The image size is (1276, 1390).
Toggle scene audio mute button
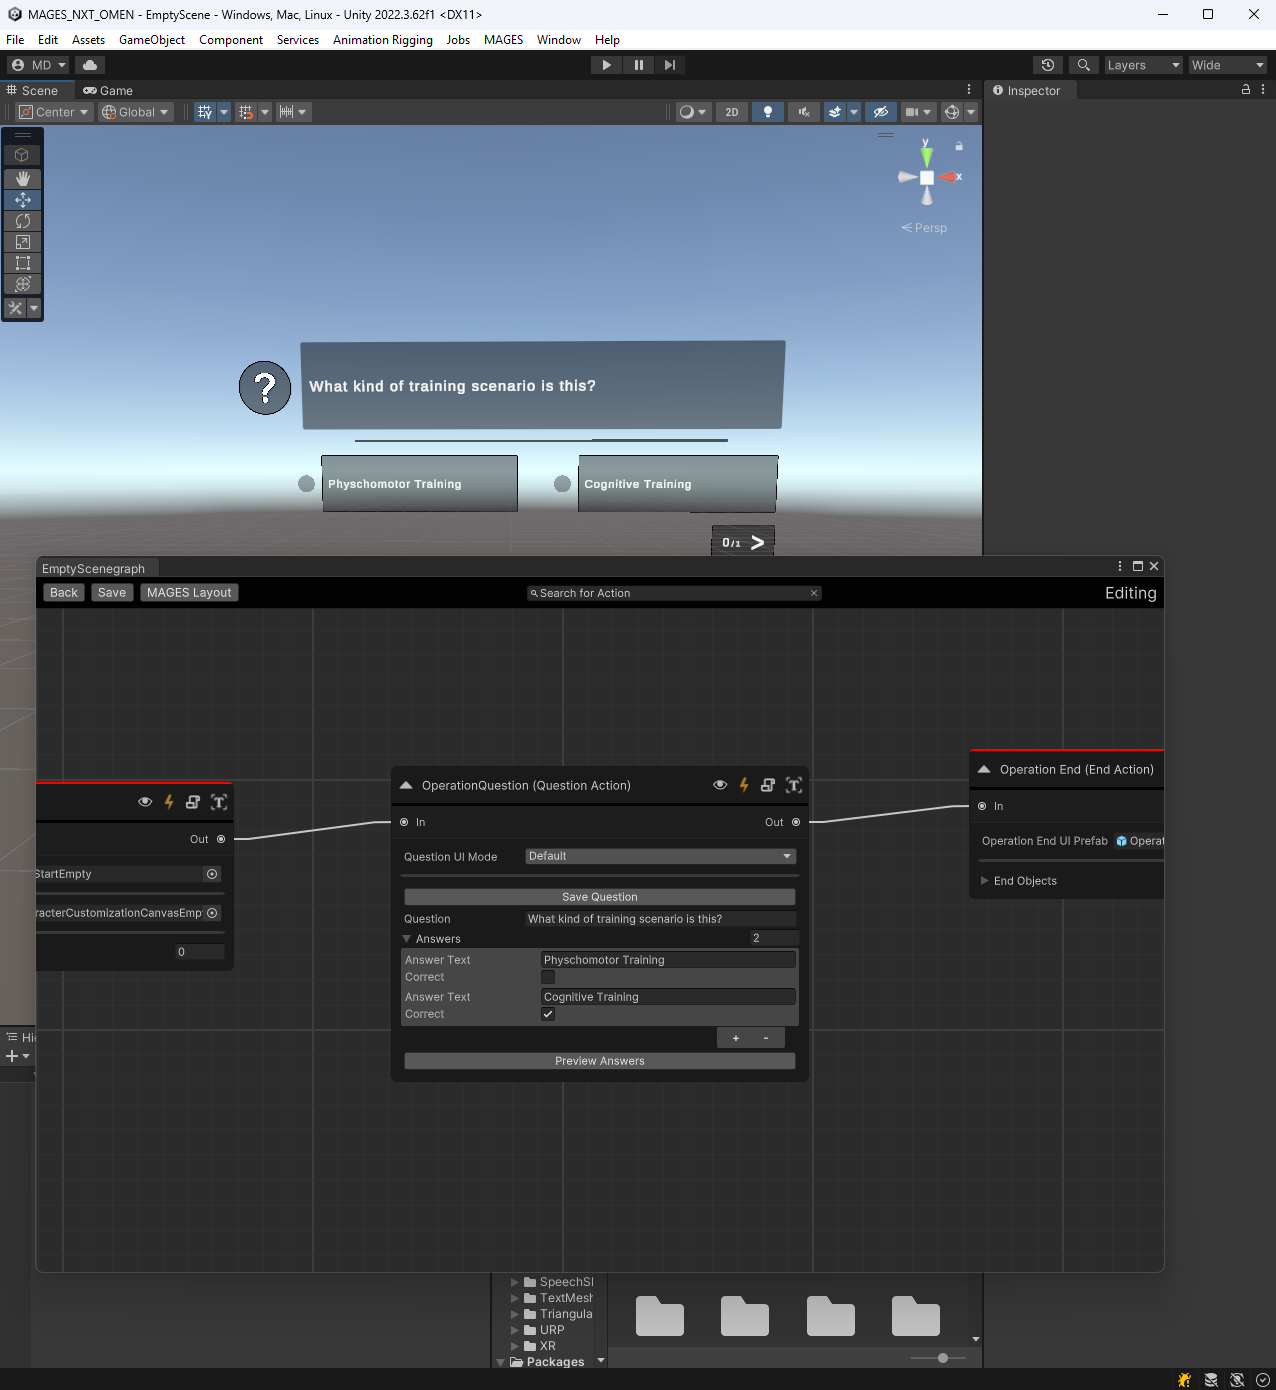(x=803, y=111)
